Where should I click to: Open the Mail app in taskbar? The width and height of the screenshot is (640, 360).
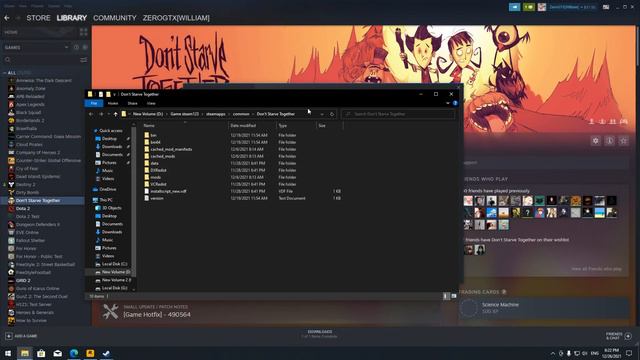click(58, 353)
